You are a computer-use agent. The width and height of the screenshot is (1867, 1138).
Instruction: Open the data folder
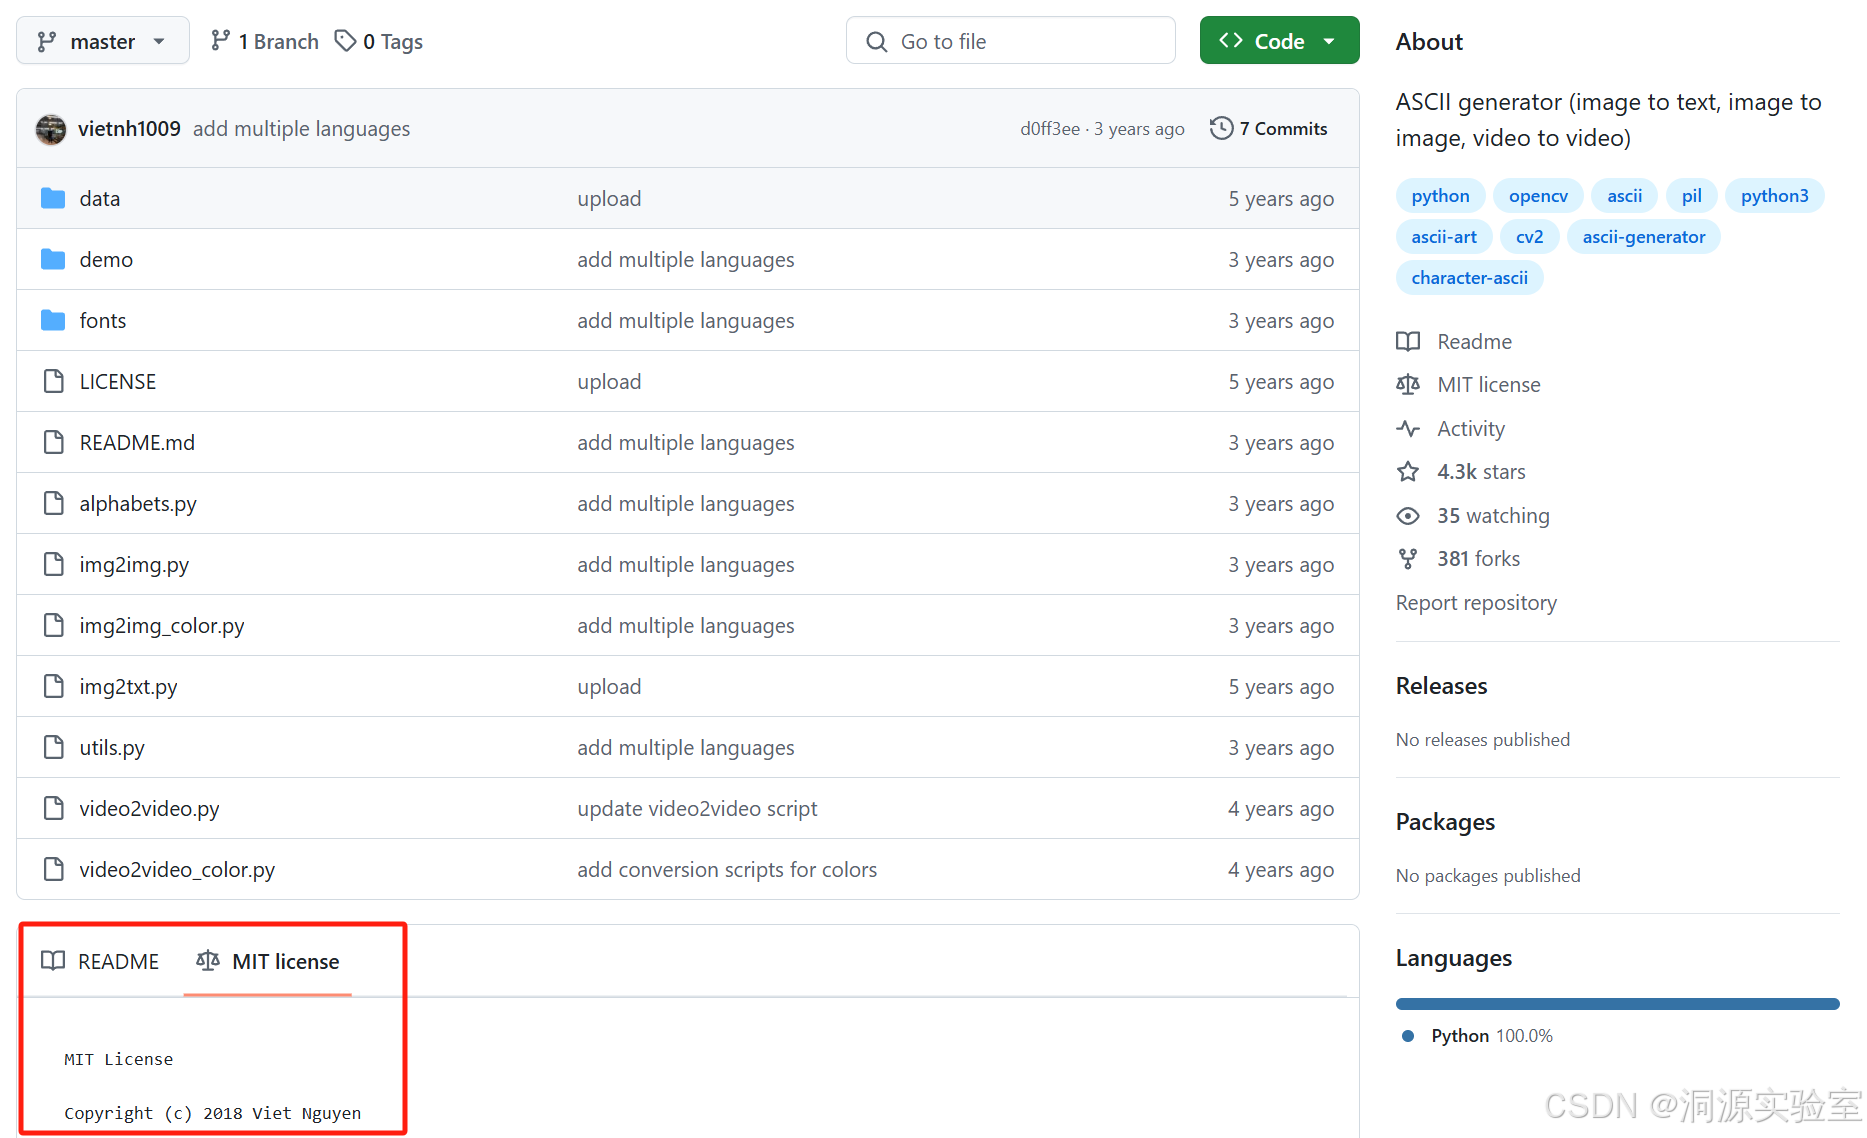click(x=100, y=199)
